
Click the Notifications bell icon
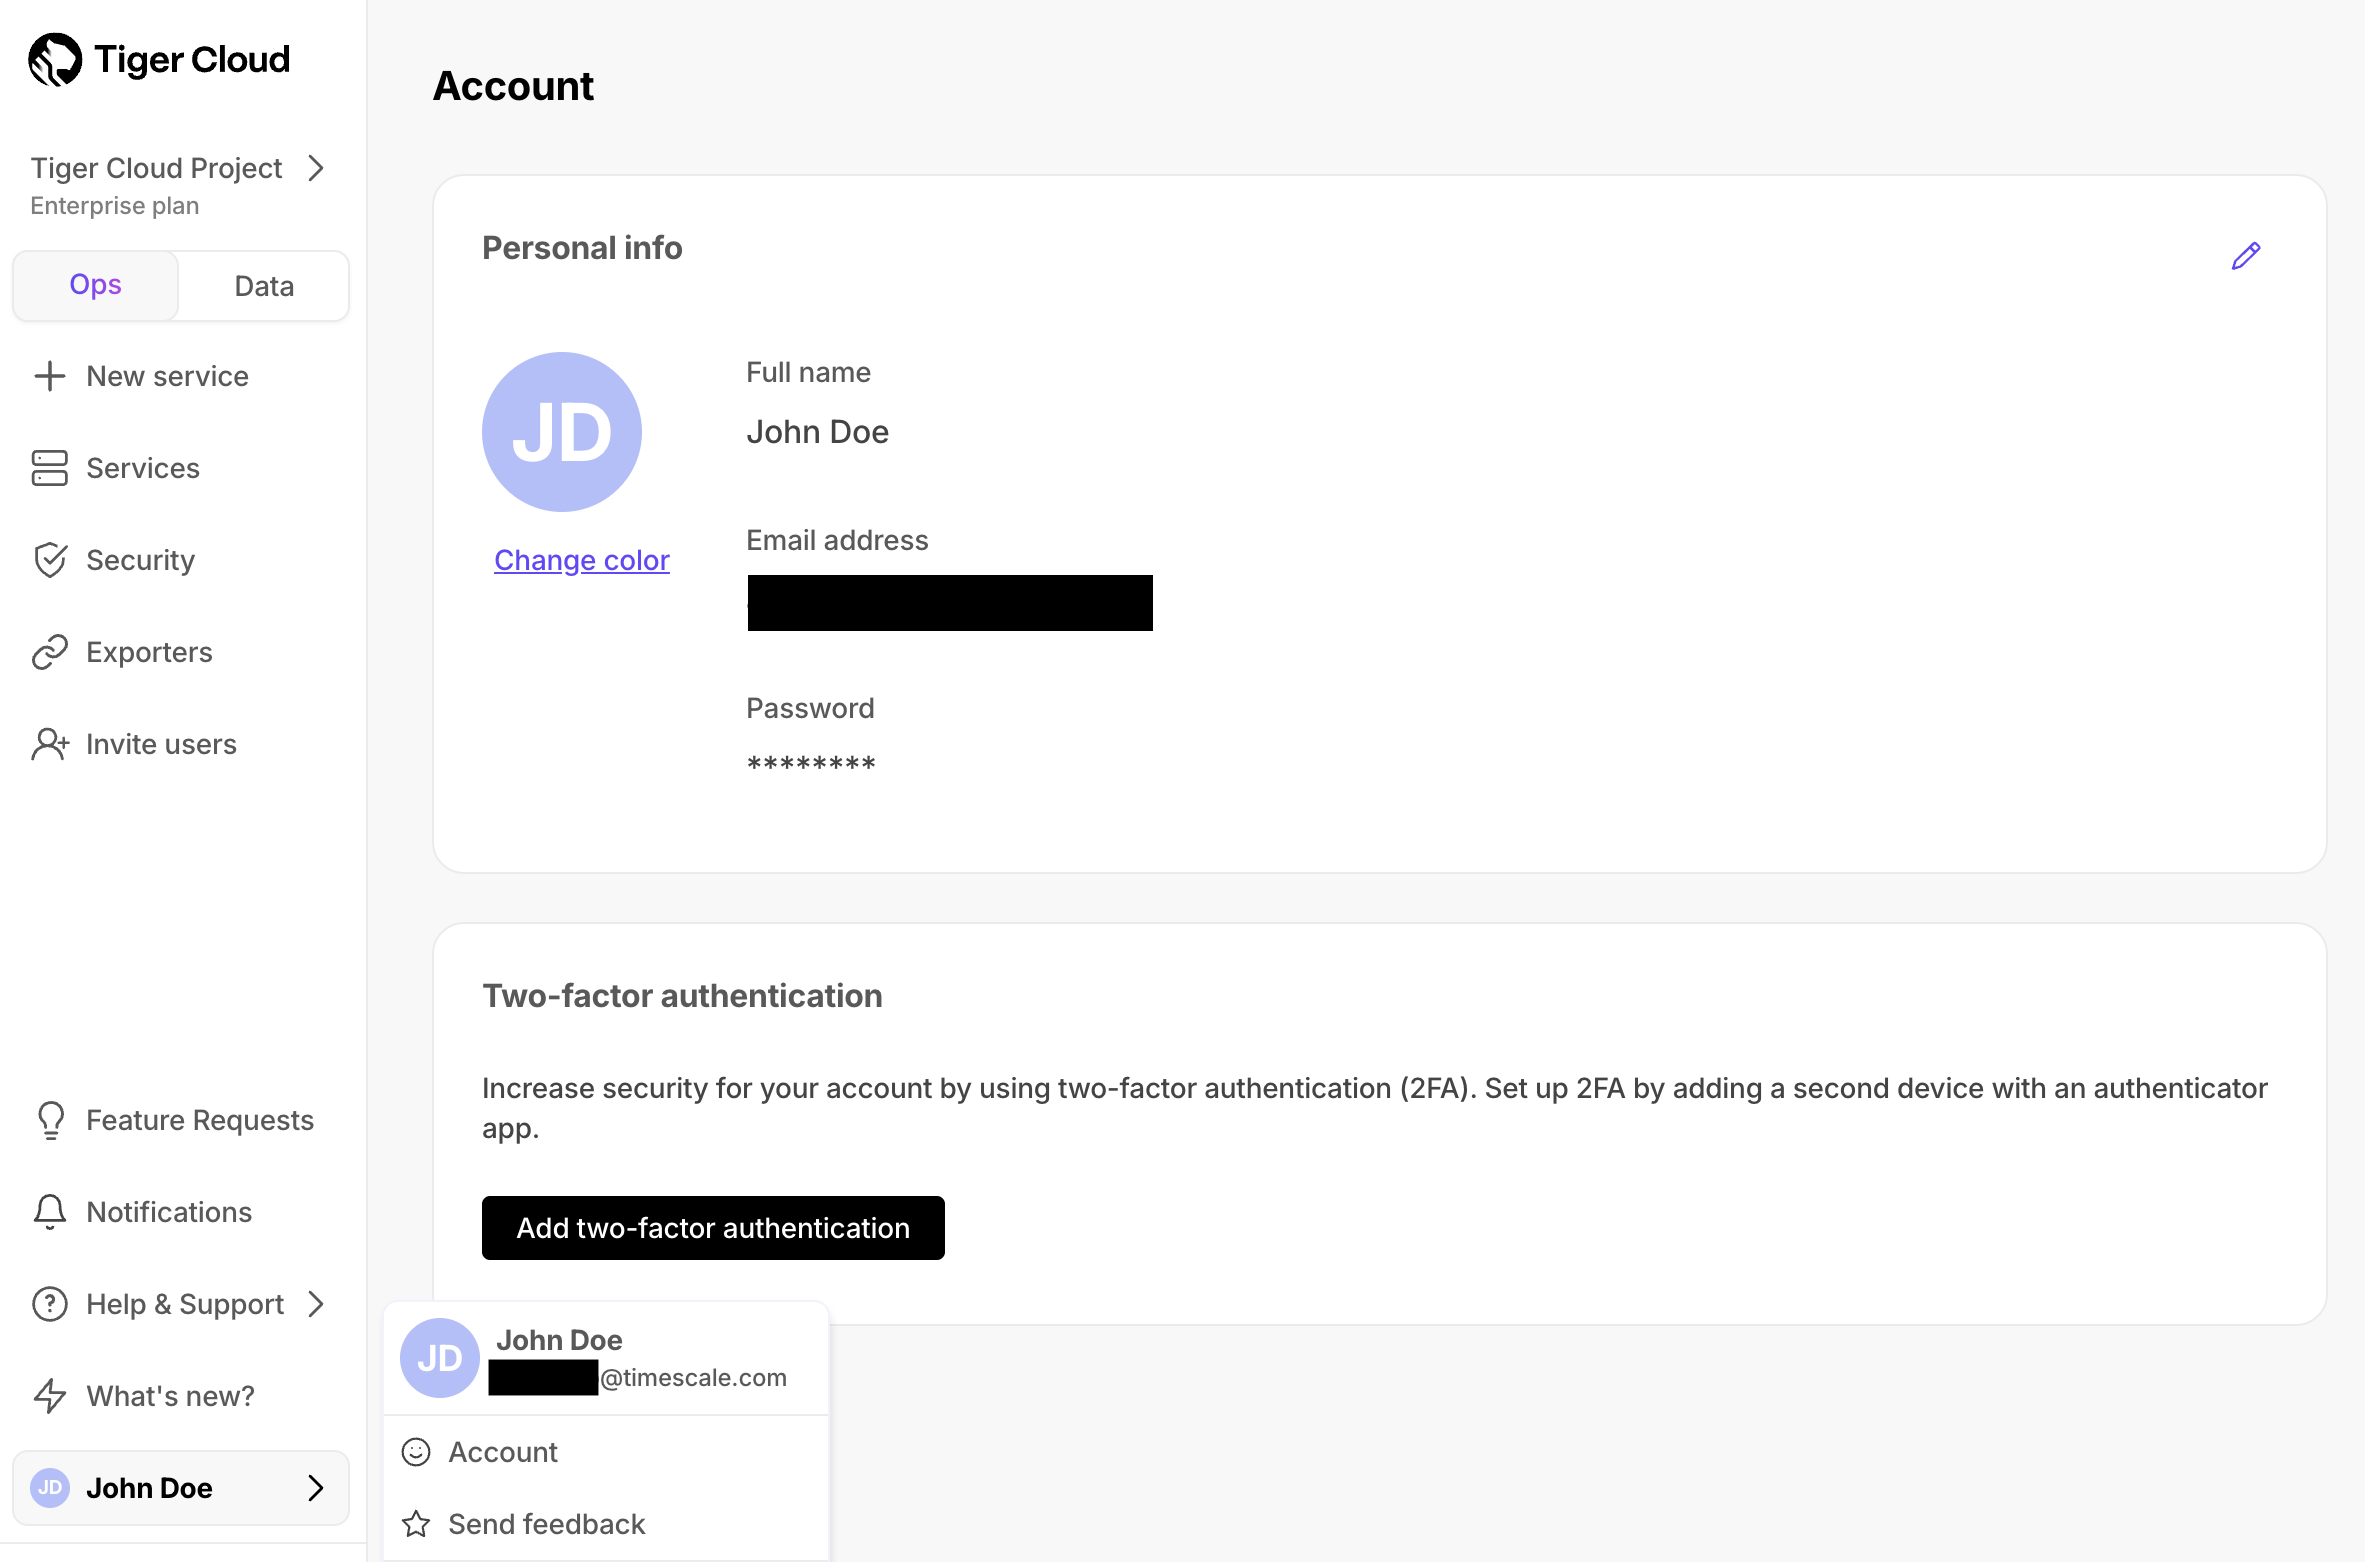tap(49, 1212)
